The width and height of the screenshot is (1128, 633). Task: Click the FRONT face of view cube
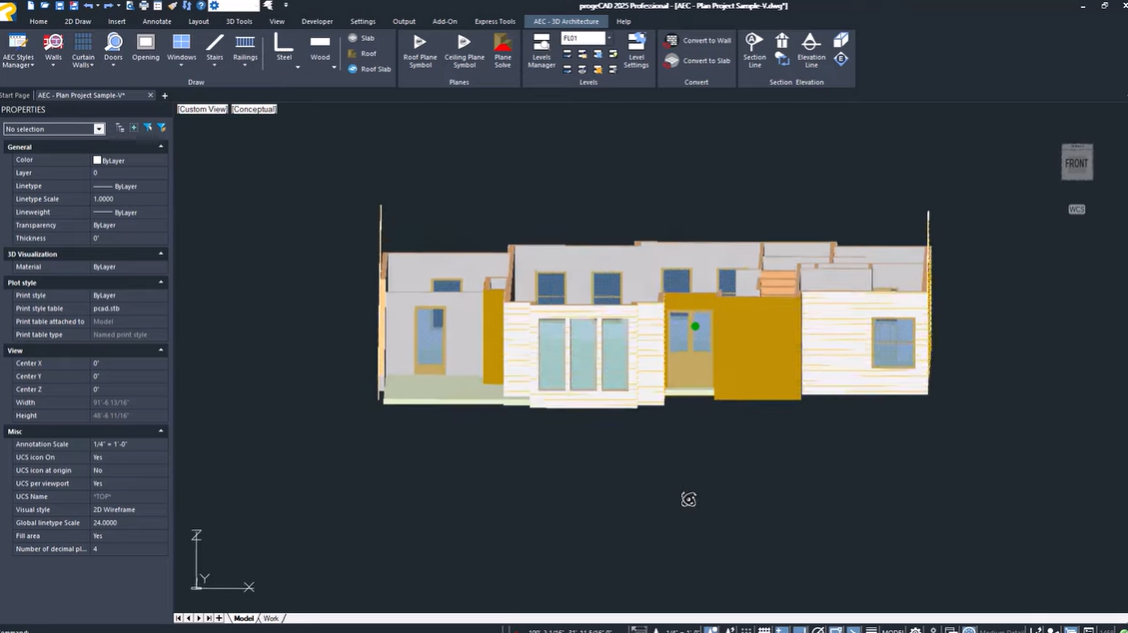pyautogui.click(x=1076, y=163)
